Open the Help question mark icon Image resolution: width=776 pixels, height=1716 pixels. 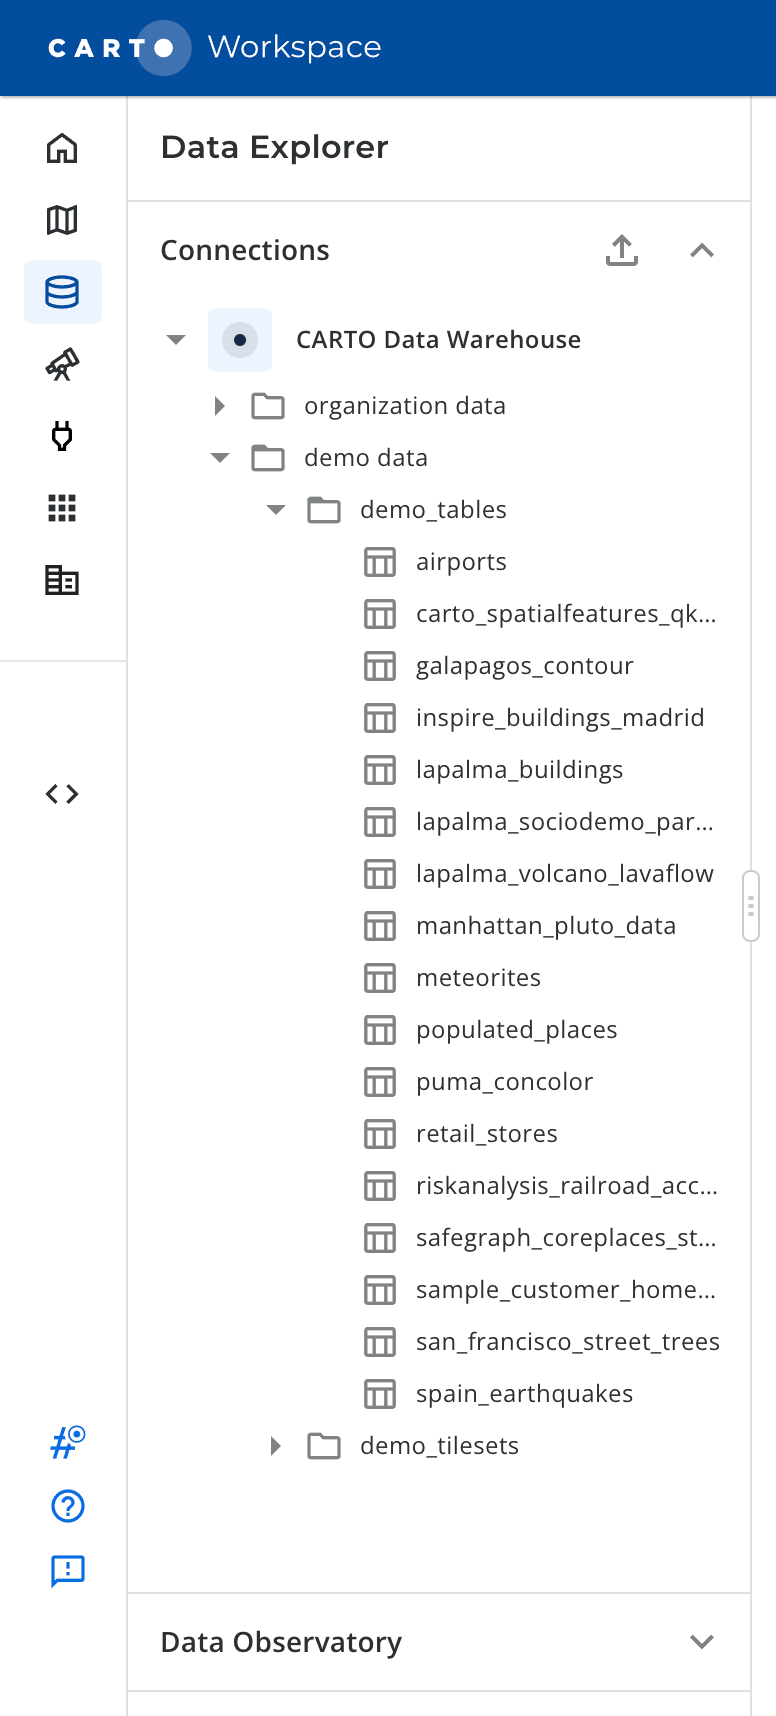click(67, 1506)
